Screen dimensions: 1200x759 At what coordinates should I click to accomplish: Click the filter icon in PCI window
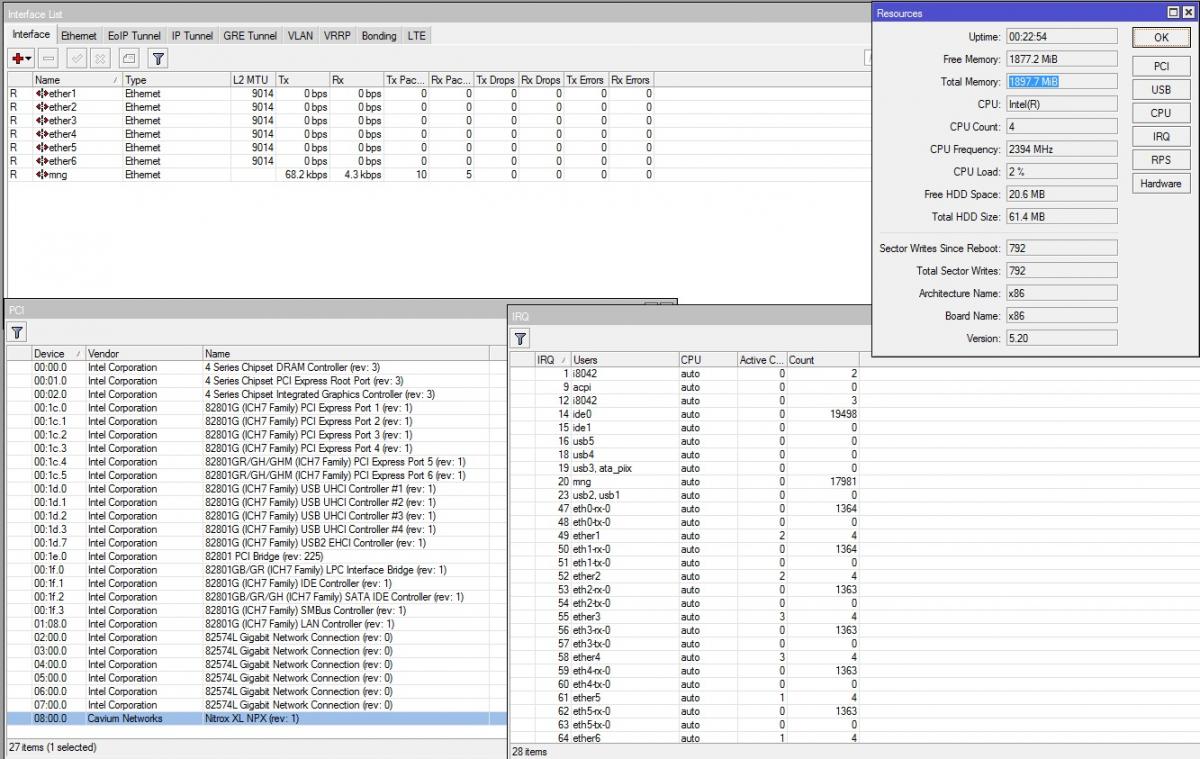[17, 332]
